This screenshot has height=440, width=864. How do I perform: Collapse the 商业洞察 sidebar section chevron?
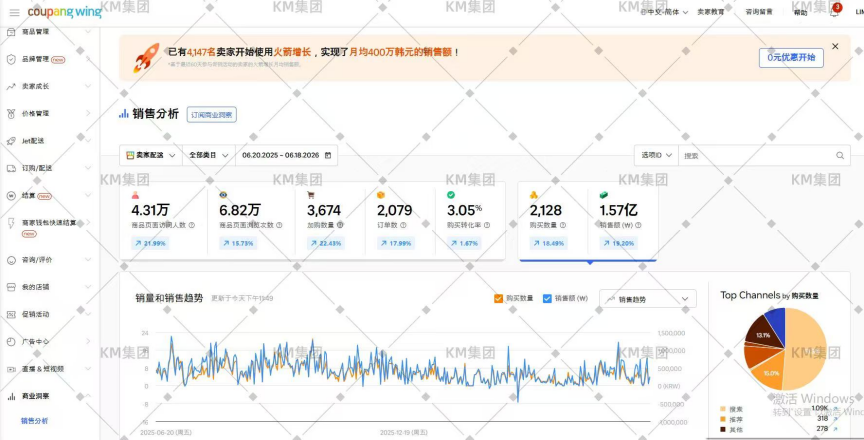[x=88, y=396]
